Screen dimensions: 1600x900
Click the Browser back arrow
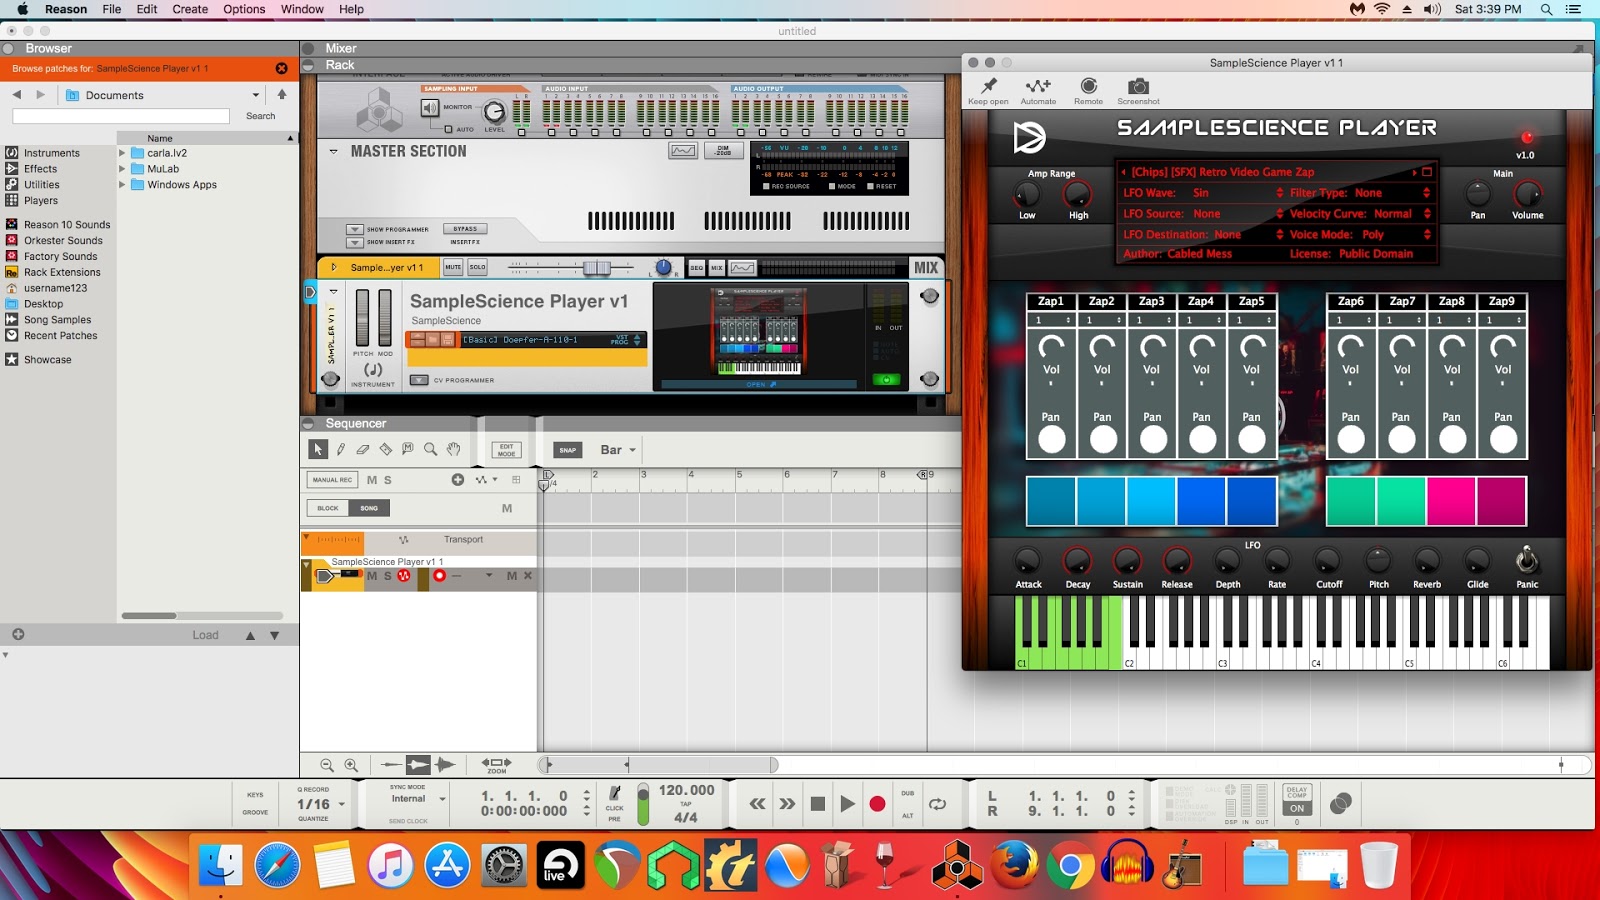17,95
